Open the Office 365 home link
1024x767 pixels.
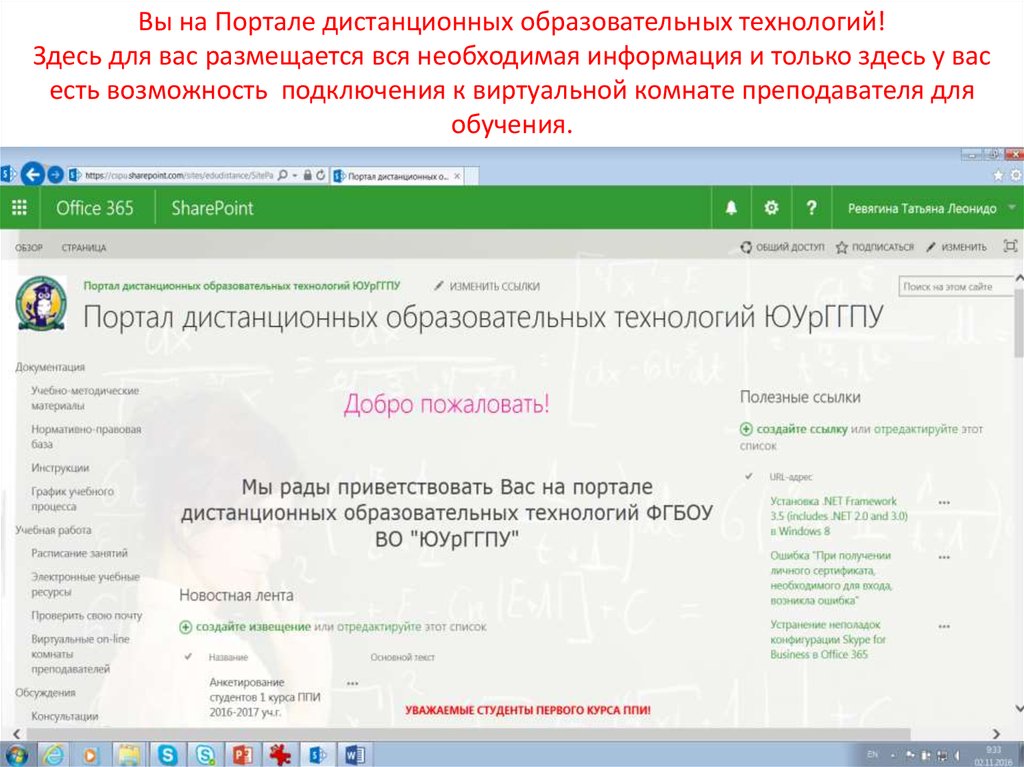click(x=95, y=208)
